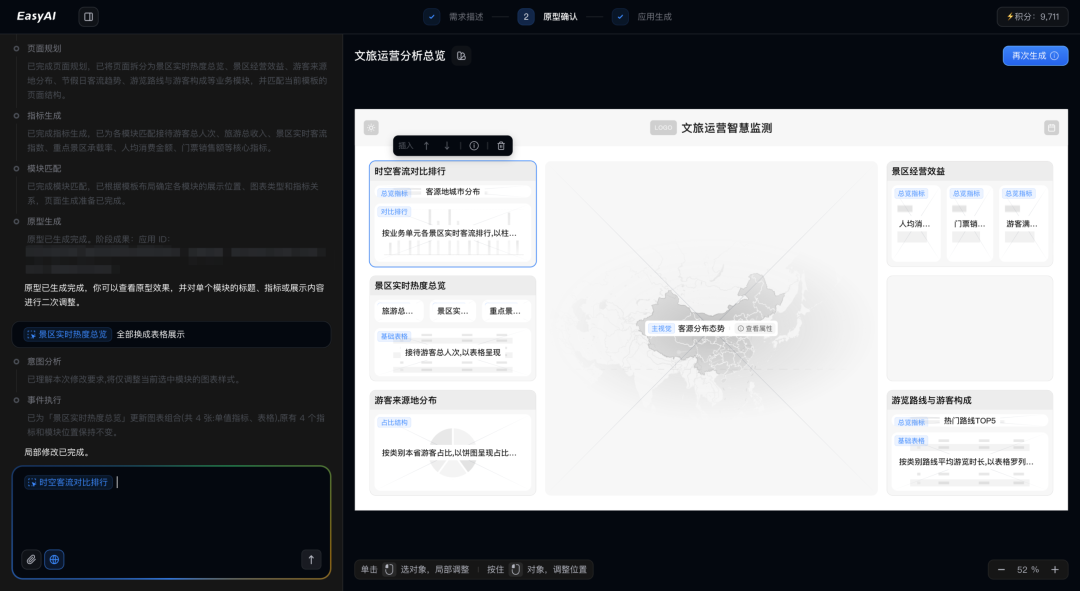Click the 原型生成 step heading

click(x=44, y=221)
